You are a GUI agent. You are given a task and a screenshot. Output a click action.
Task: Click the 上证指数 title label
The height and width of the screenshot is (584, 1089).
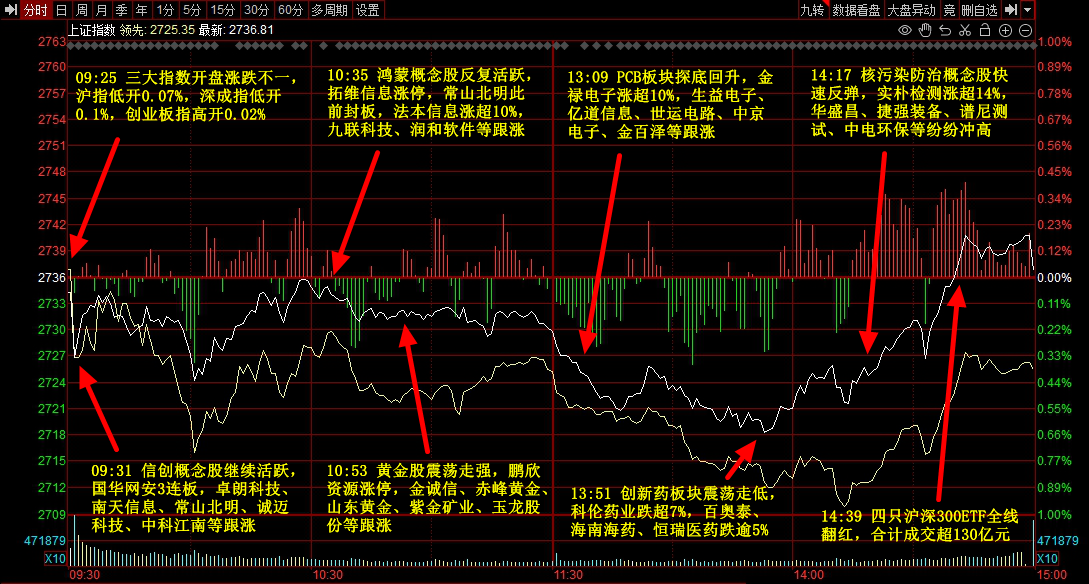point(91,30)
